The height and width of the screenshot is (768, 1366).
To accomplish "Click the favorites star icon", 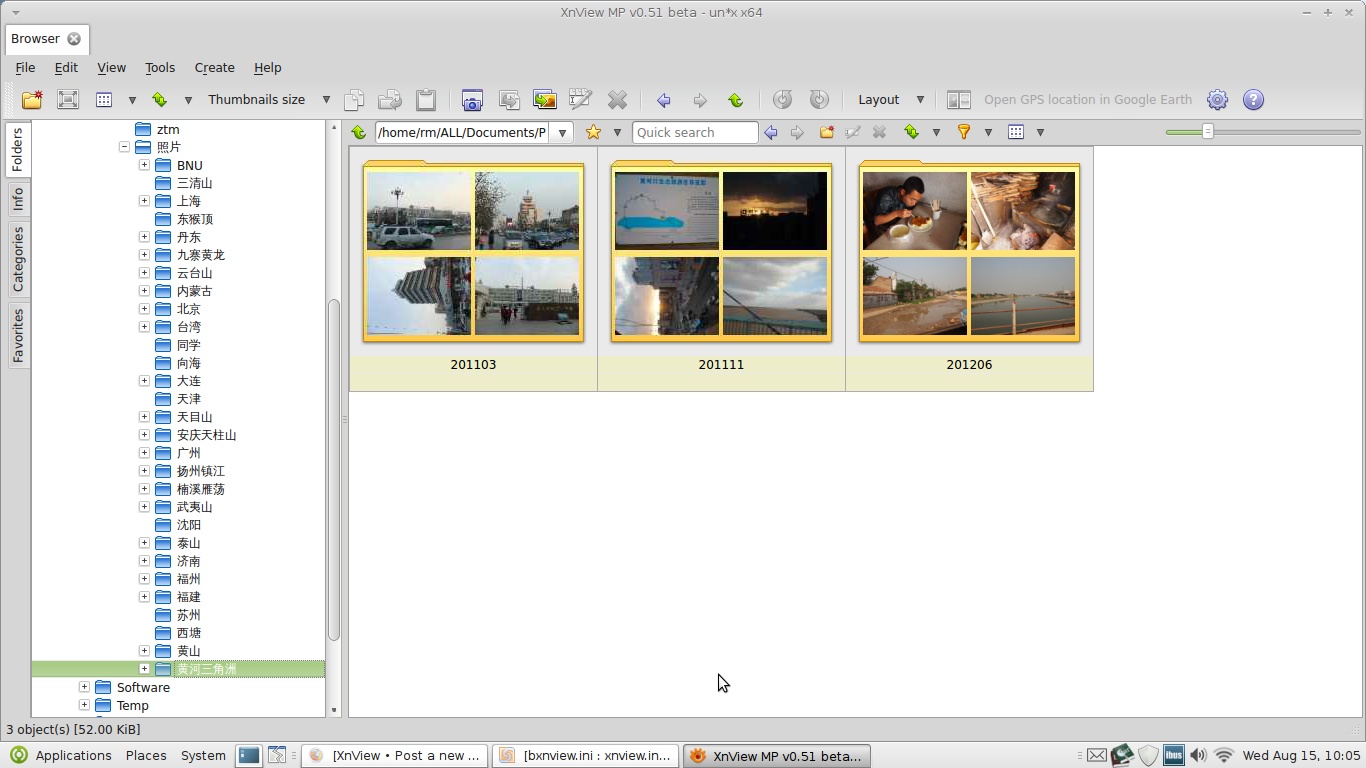I will (x=593, y=132).
